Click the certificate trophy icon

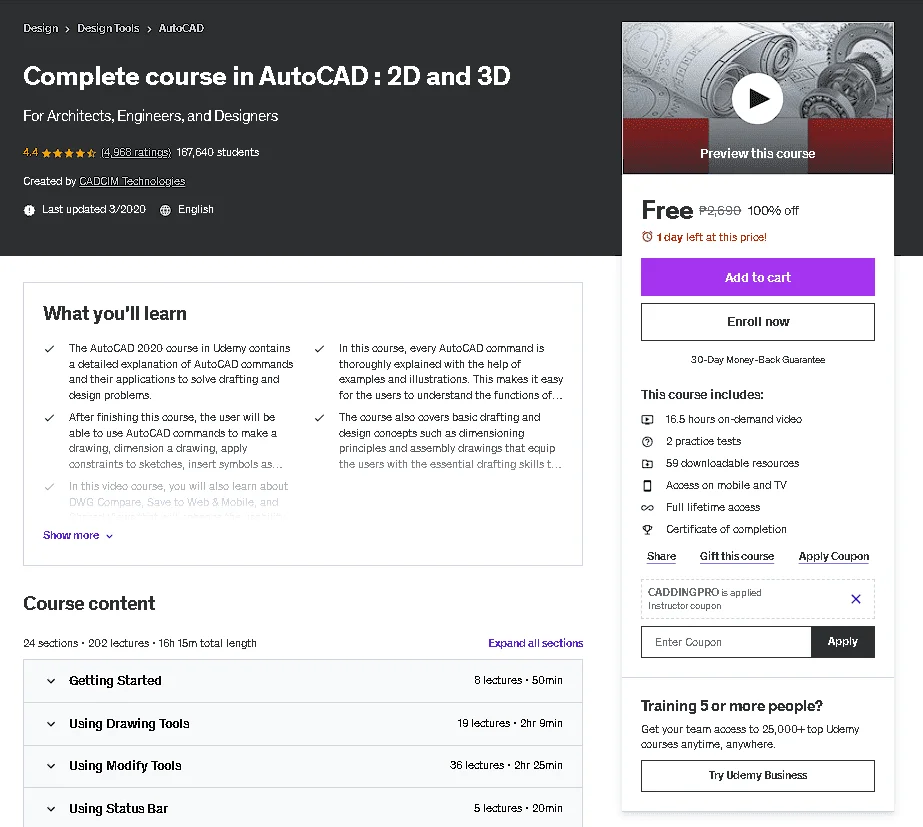[x=647, y=530]
